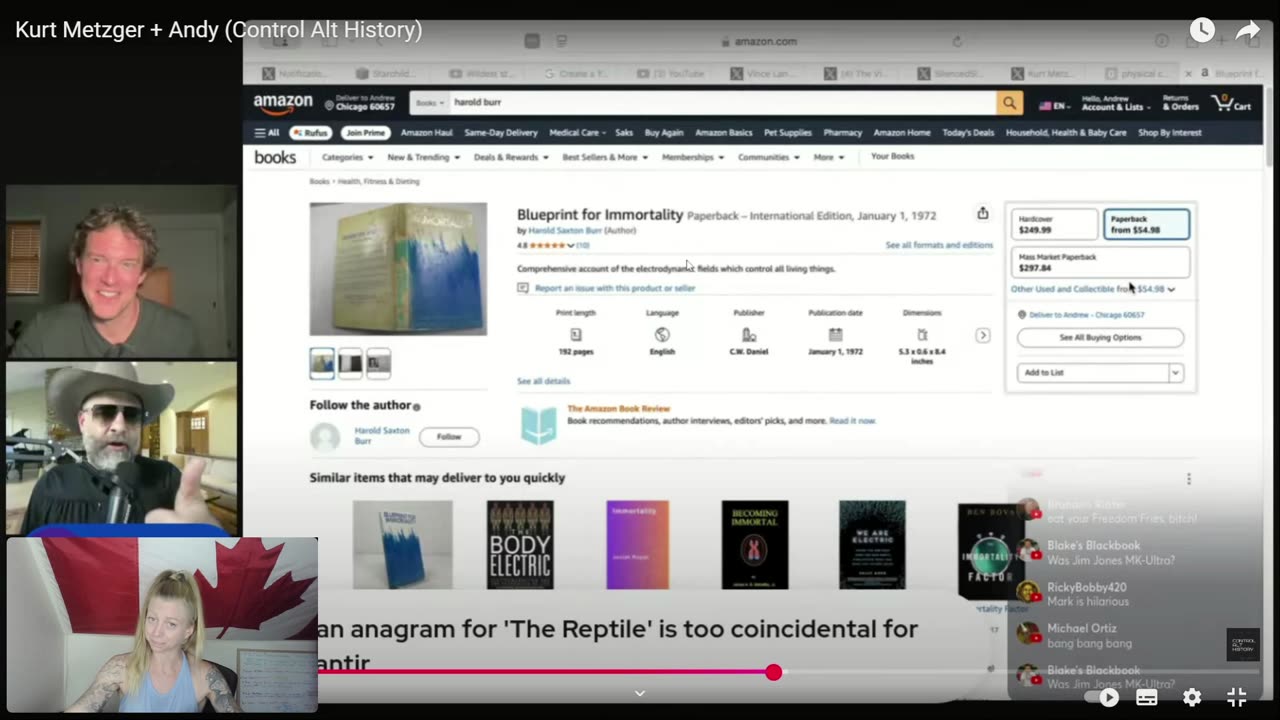Click the product share icon beside title
The image size is (1280, 720).
pyautogui.click(x=982, y=213)
